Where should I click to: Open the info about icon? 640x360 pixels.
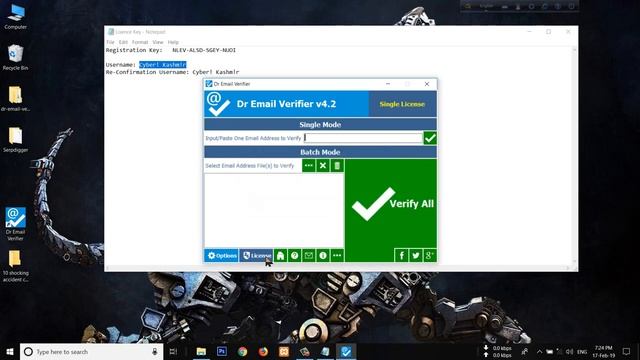[323, 256]
